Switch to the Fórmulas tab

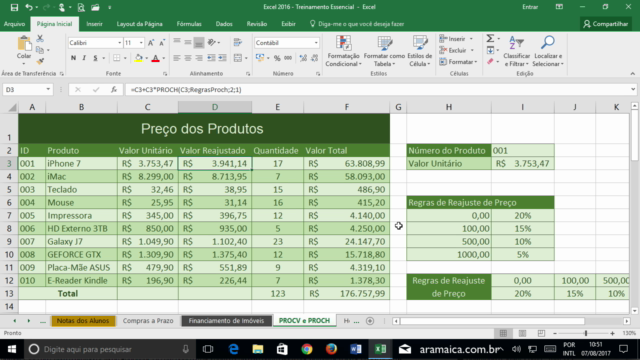[x=189, y=24]
